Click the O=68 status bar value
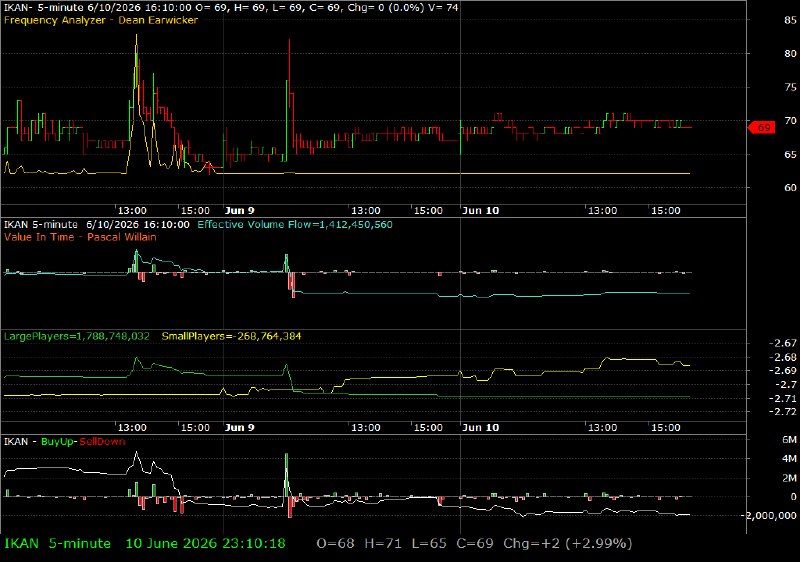 [x=335, y=544]
